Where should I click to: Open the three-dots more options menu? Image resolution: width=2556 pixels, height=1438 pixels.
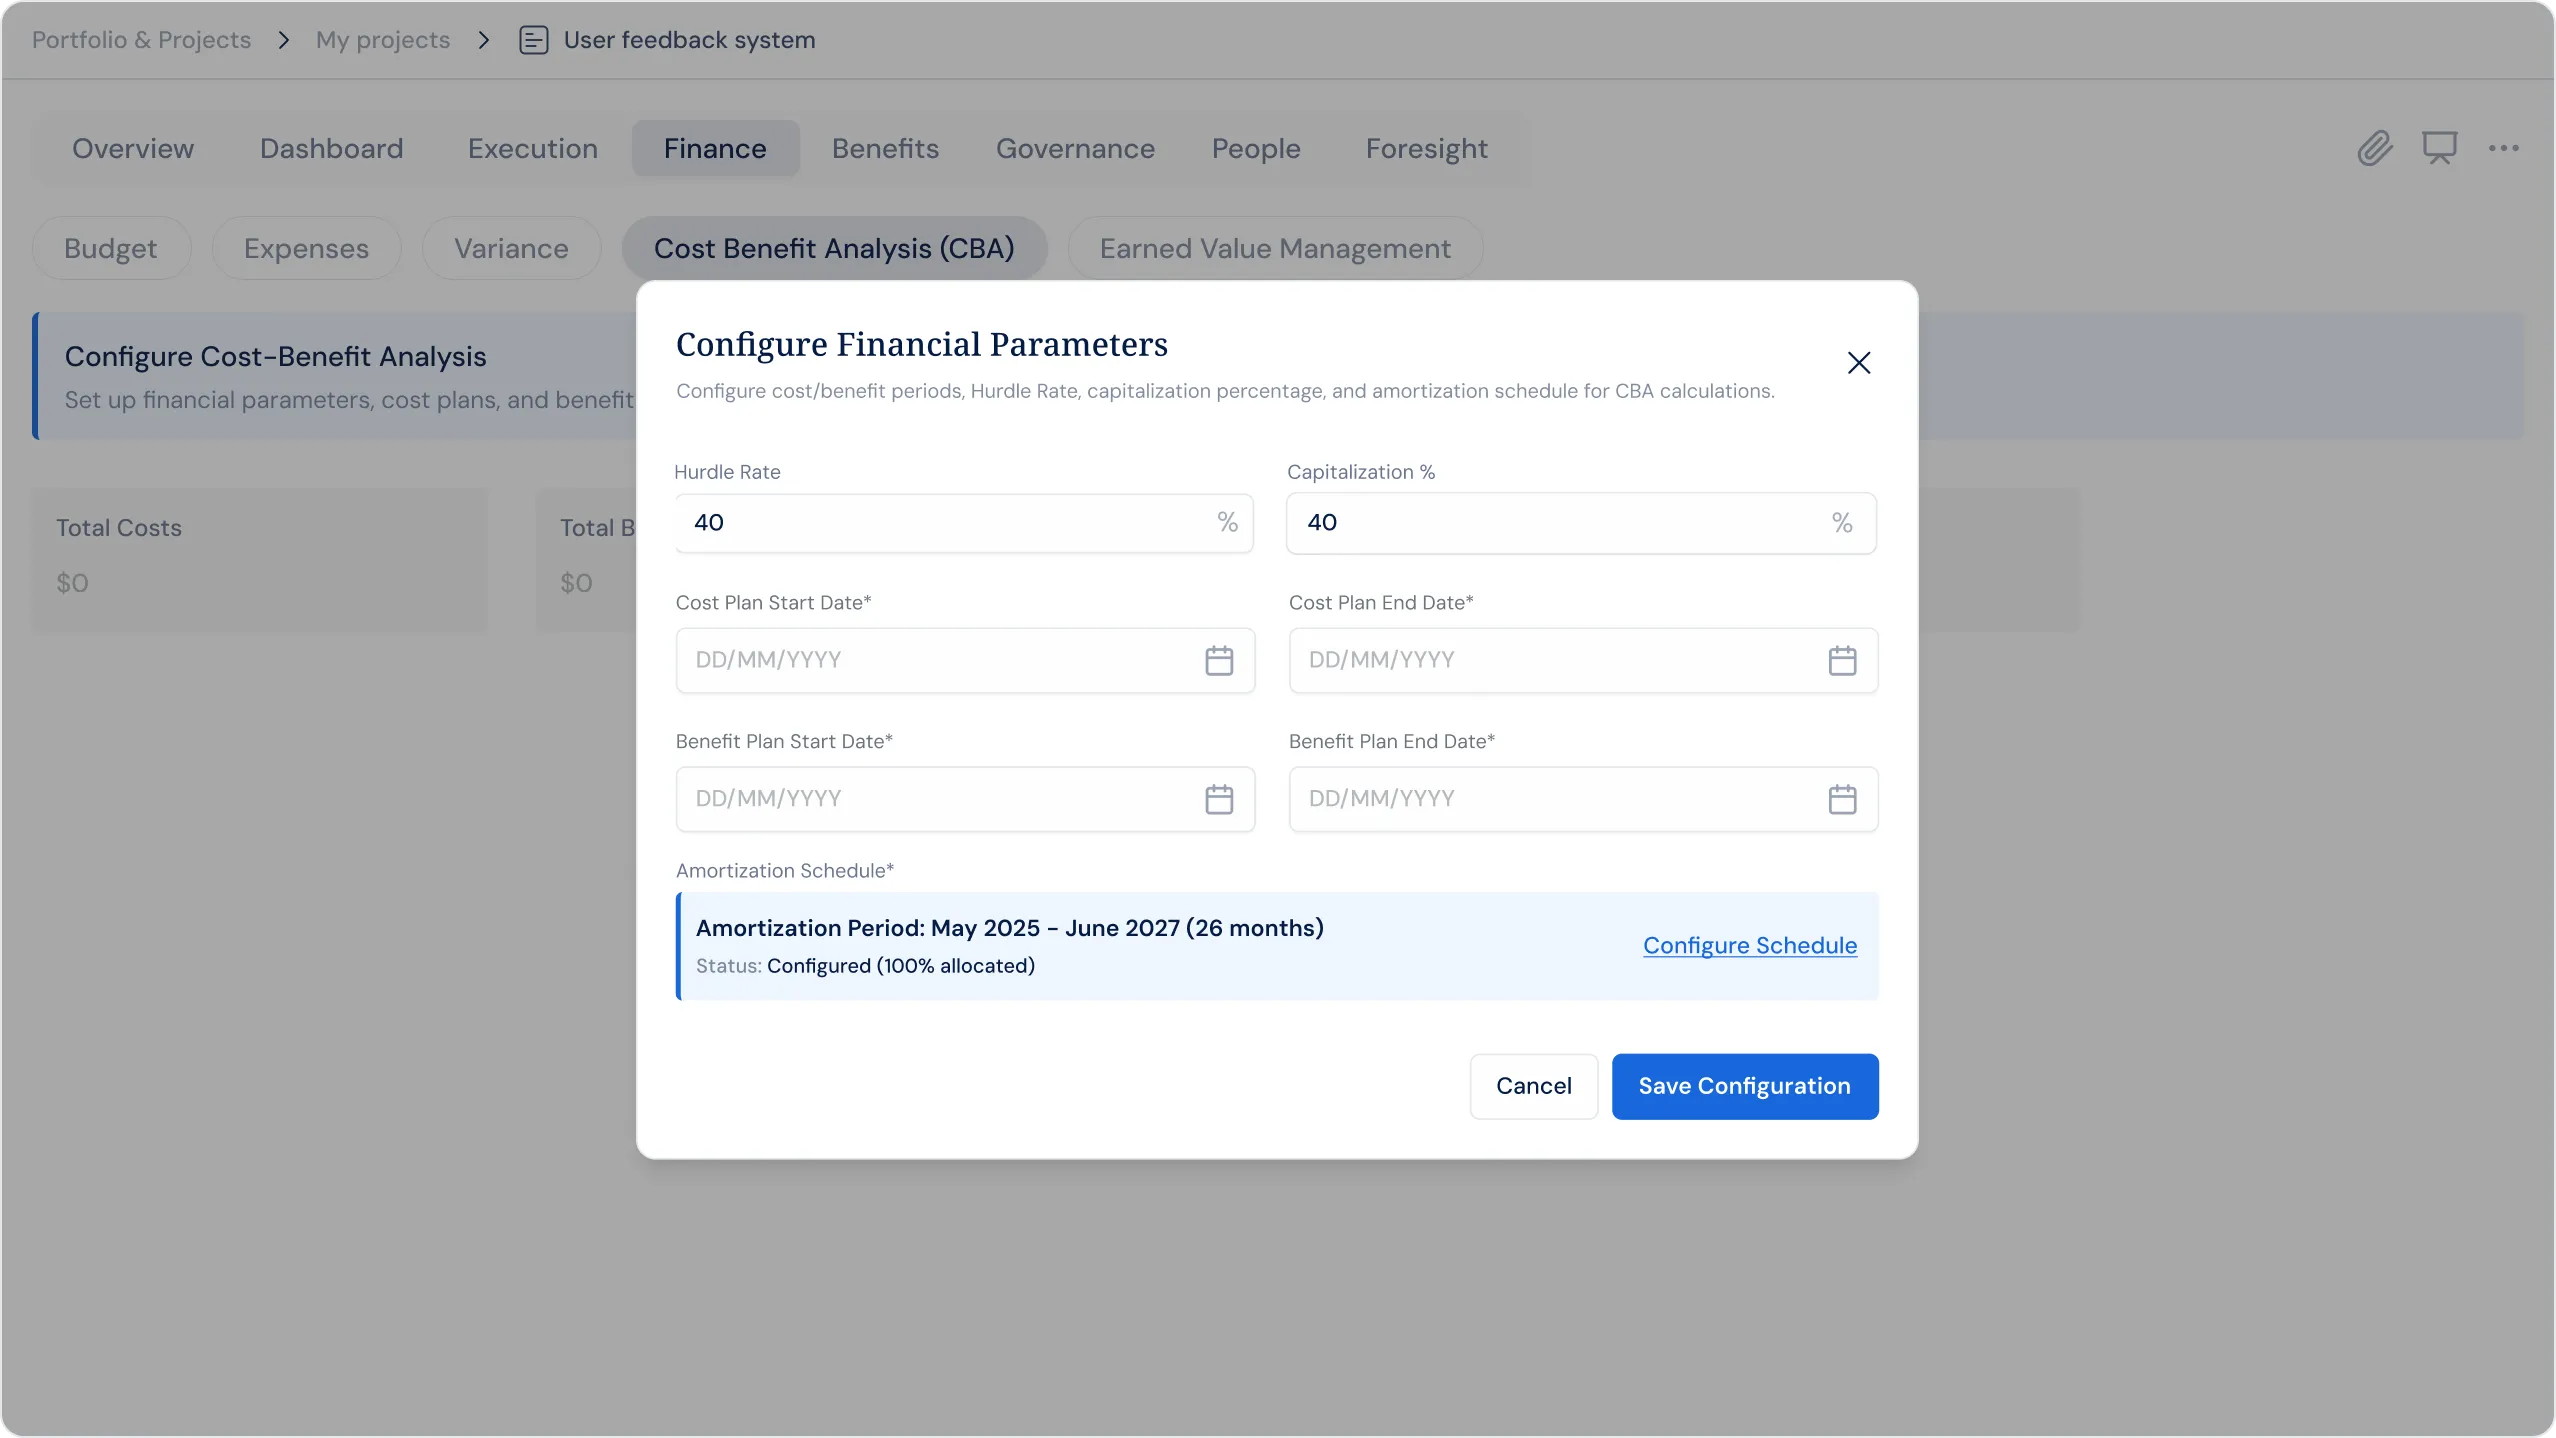(2504, 148)
